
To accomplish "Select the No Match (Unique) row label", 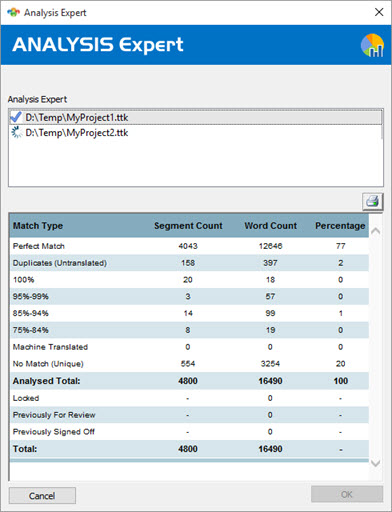I will [48, 364].
